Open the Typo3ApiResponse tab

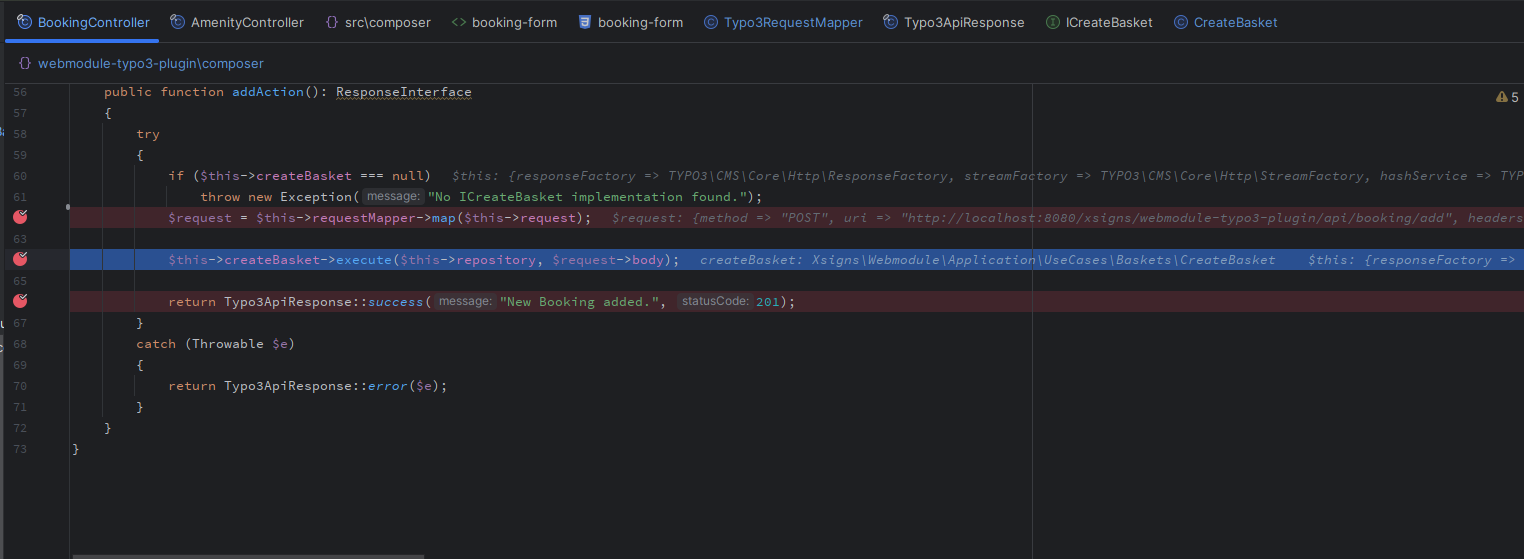pyautogui.click(x=963, y=22)
